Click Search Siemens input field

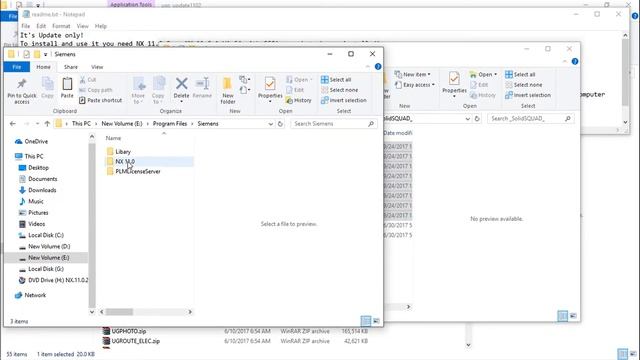click(333, 124)
